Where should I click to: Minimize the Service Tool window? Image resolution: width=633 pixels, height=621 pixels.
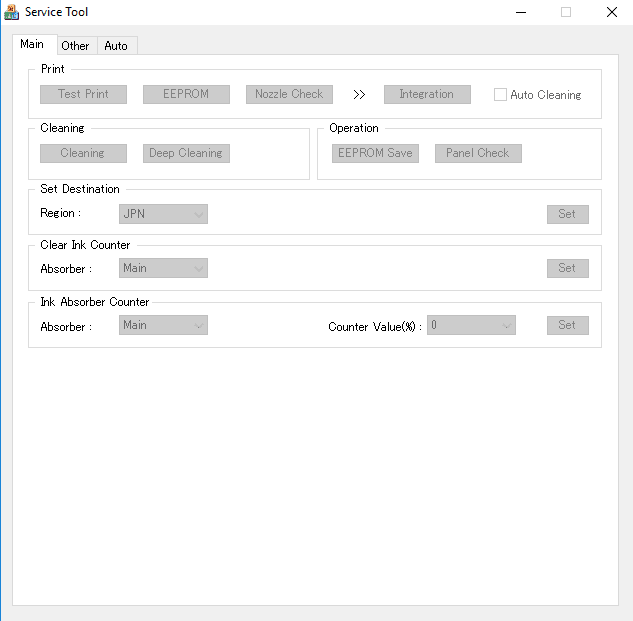pos(521,12)
